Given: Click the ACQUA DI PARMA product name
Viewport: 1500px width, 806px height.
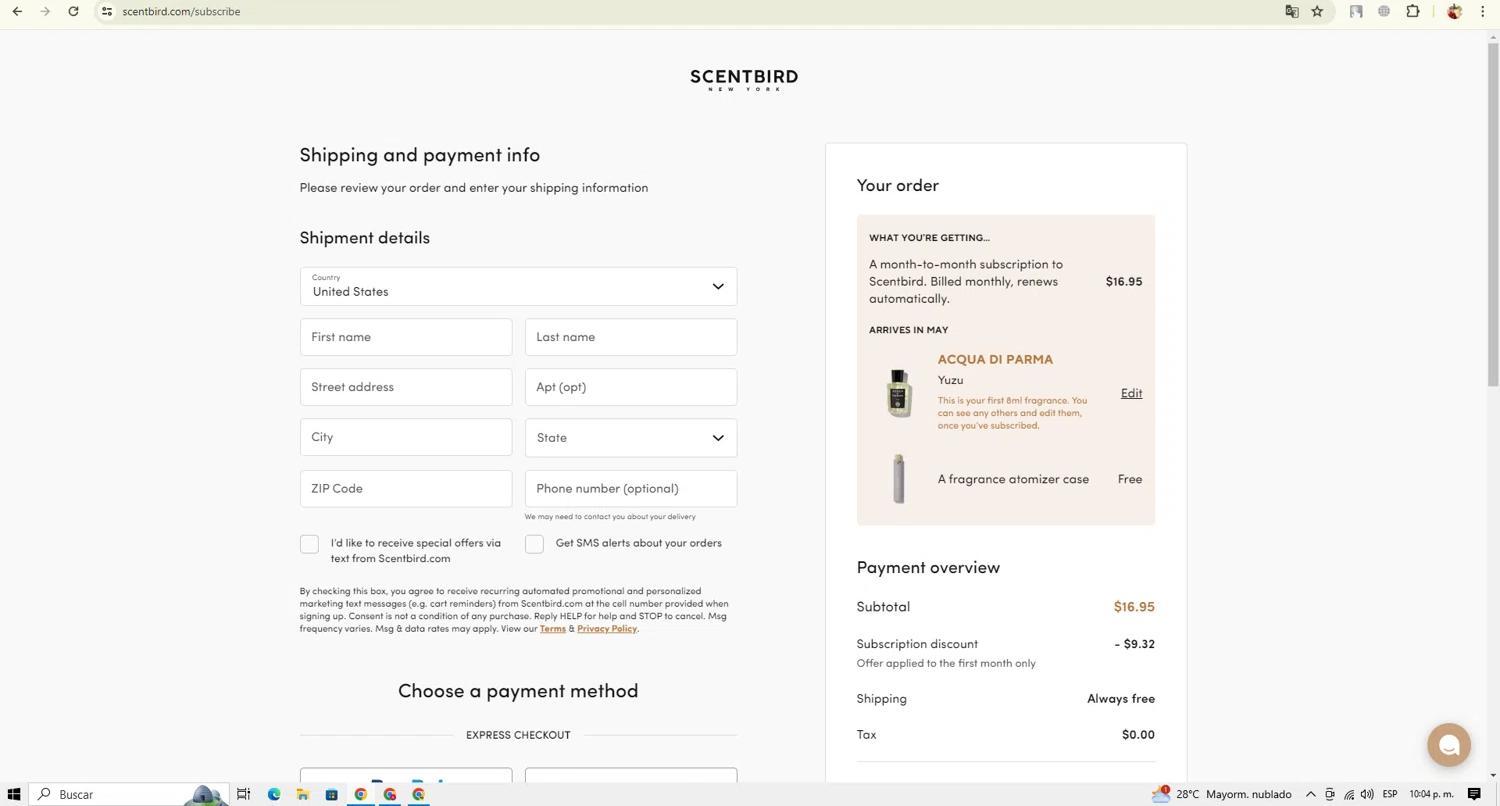Looking at the screenshot, I should pyautogui.click(x=995, y=360).
